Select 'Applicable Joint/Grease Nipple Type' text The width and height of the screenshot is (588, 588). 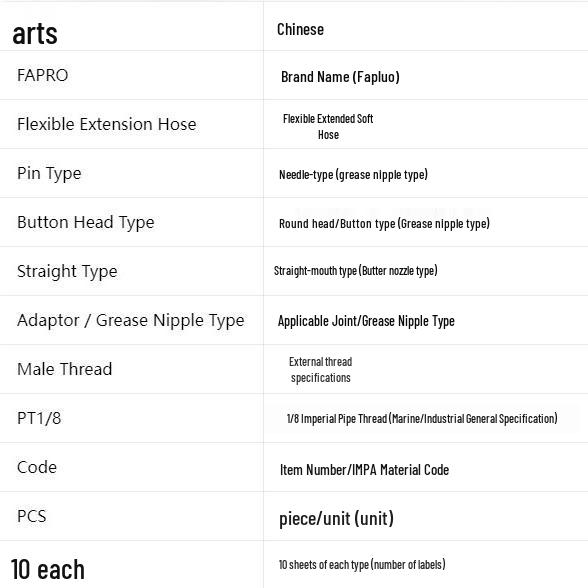point(366,321)
